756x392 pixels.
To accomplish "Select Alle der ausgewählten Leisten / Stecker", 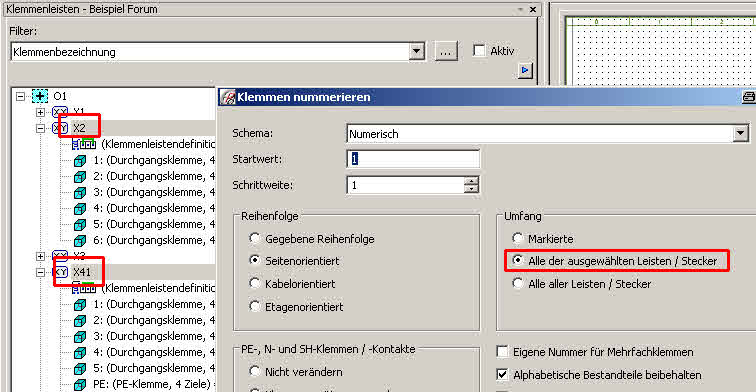I will [517, 260].
